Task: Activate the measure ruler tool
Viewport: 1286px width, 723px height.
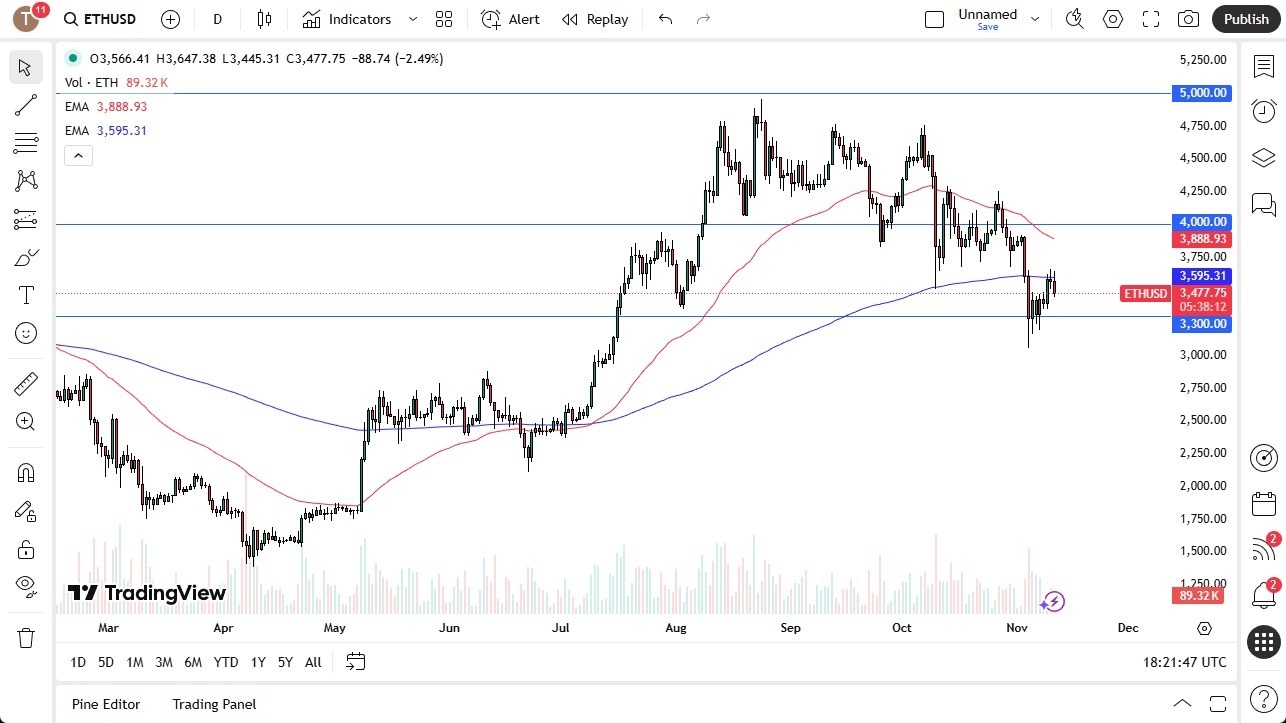Action: coord(25,383)
